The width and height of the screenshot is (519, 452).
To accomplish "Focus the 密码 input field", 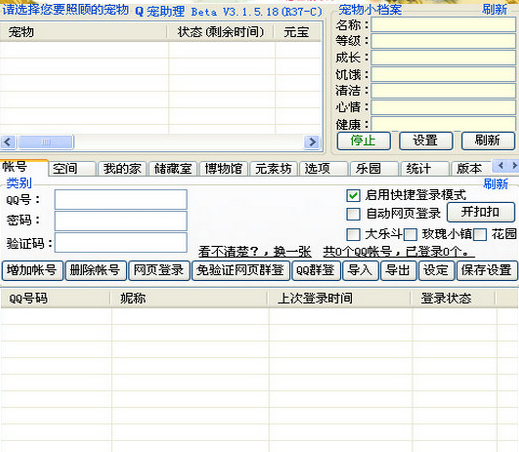I will point(121,221).
